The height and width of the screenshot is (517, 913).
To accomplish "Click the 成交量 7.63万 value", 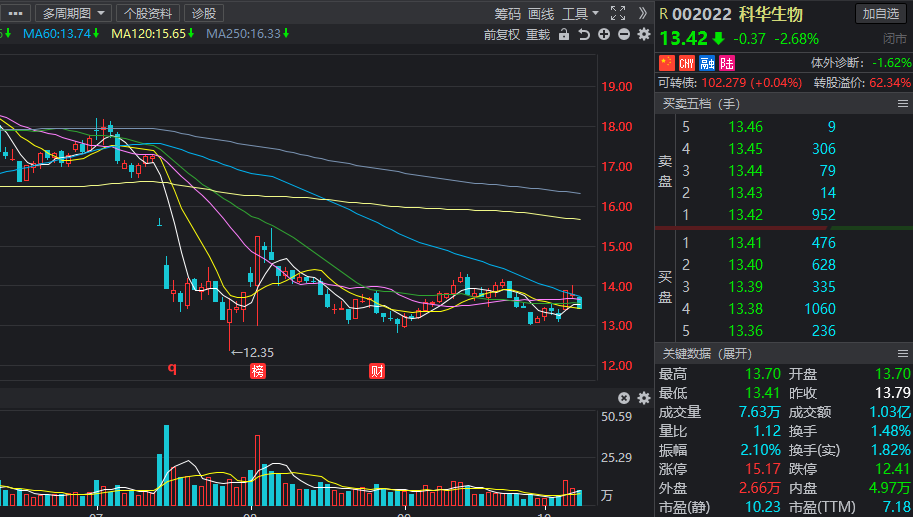I will pyautogui.click(x=759, y=412).
